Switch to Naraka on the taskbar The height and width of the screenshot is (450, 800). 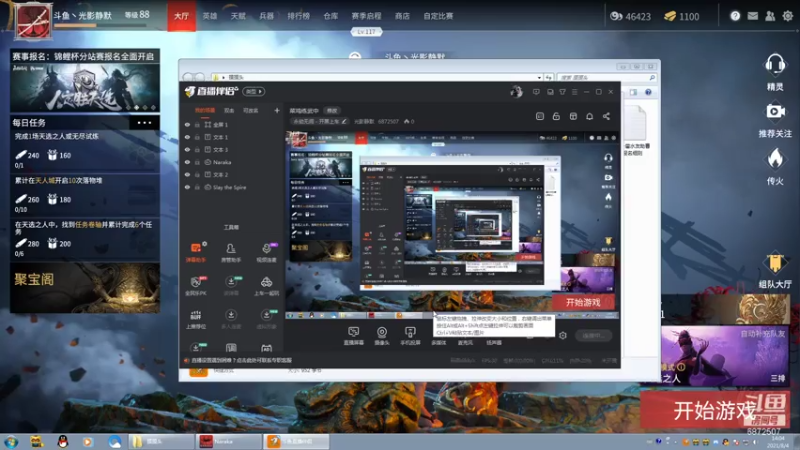[x=229, y=441]
